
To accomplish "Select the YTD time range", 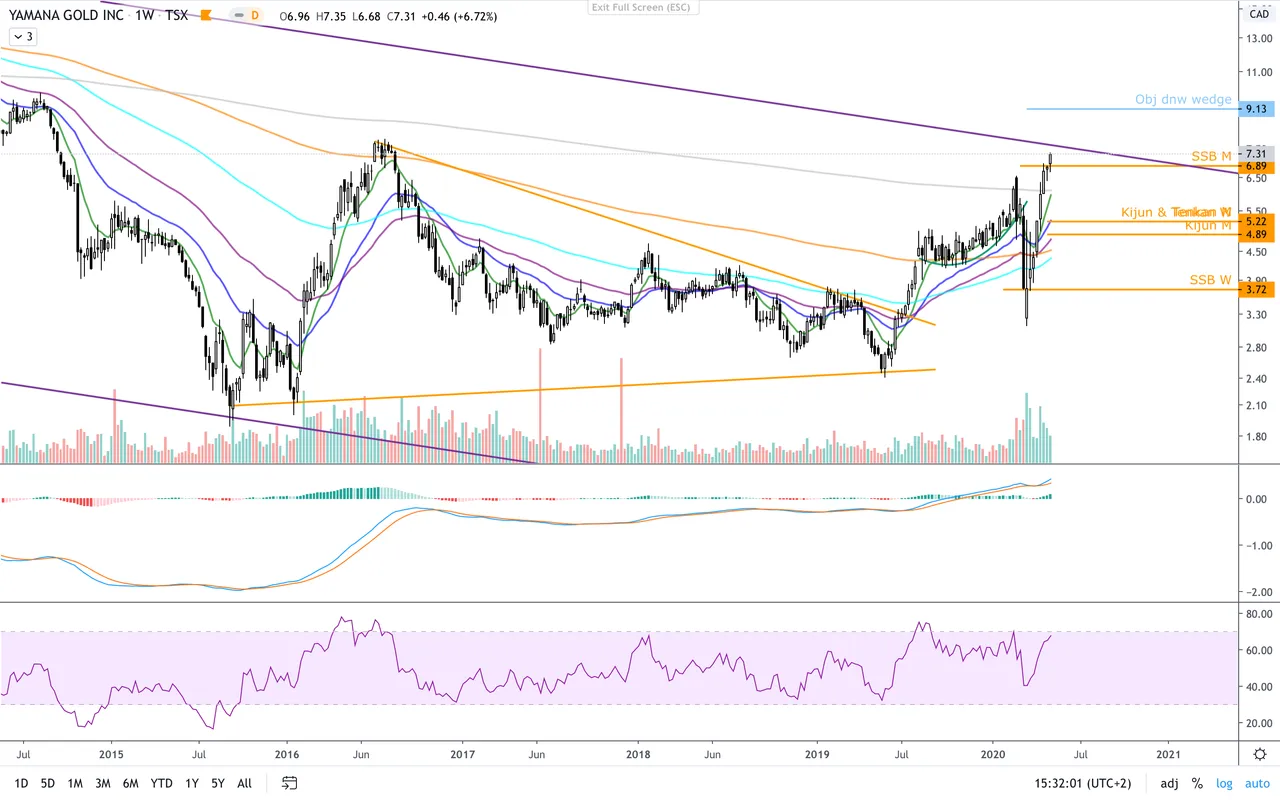I will pos(161,783).
